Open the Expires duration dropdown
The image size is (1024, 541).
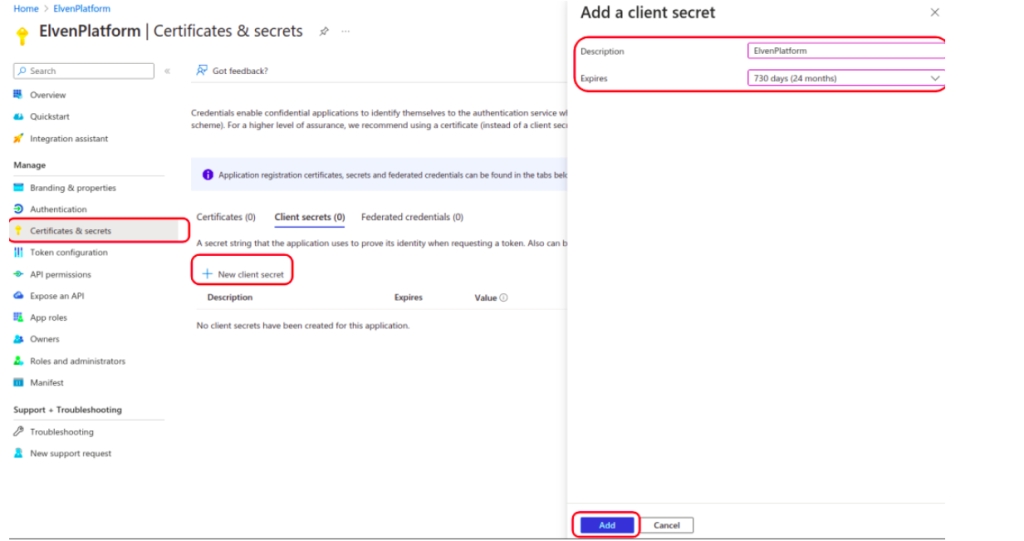[x=845, y=78]
